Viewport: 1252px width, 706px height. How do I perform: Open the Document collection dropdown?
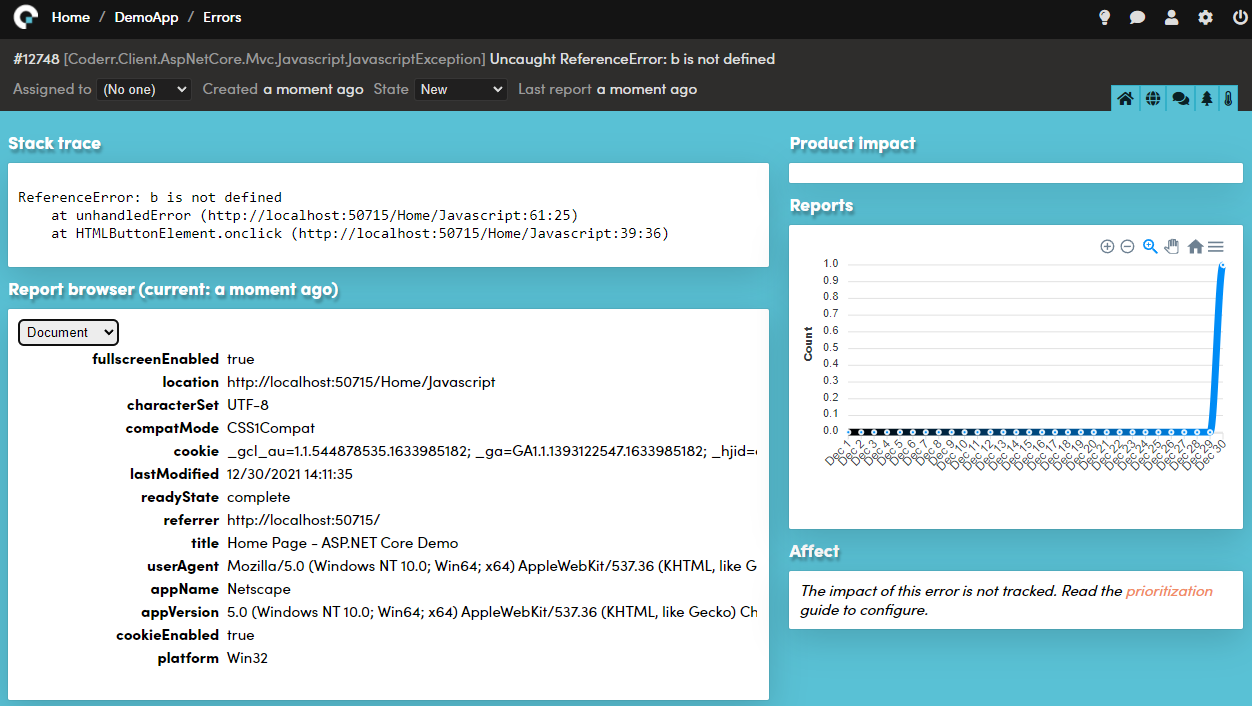pyautogui.click(x=68, y=332)
